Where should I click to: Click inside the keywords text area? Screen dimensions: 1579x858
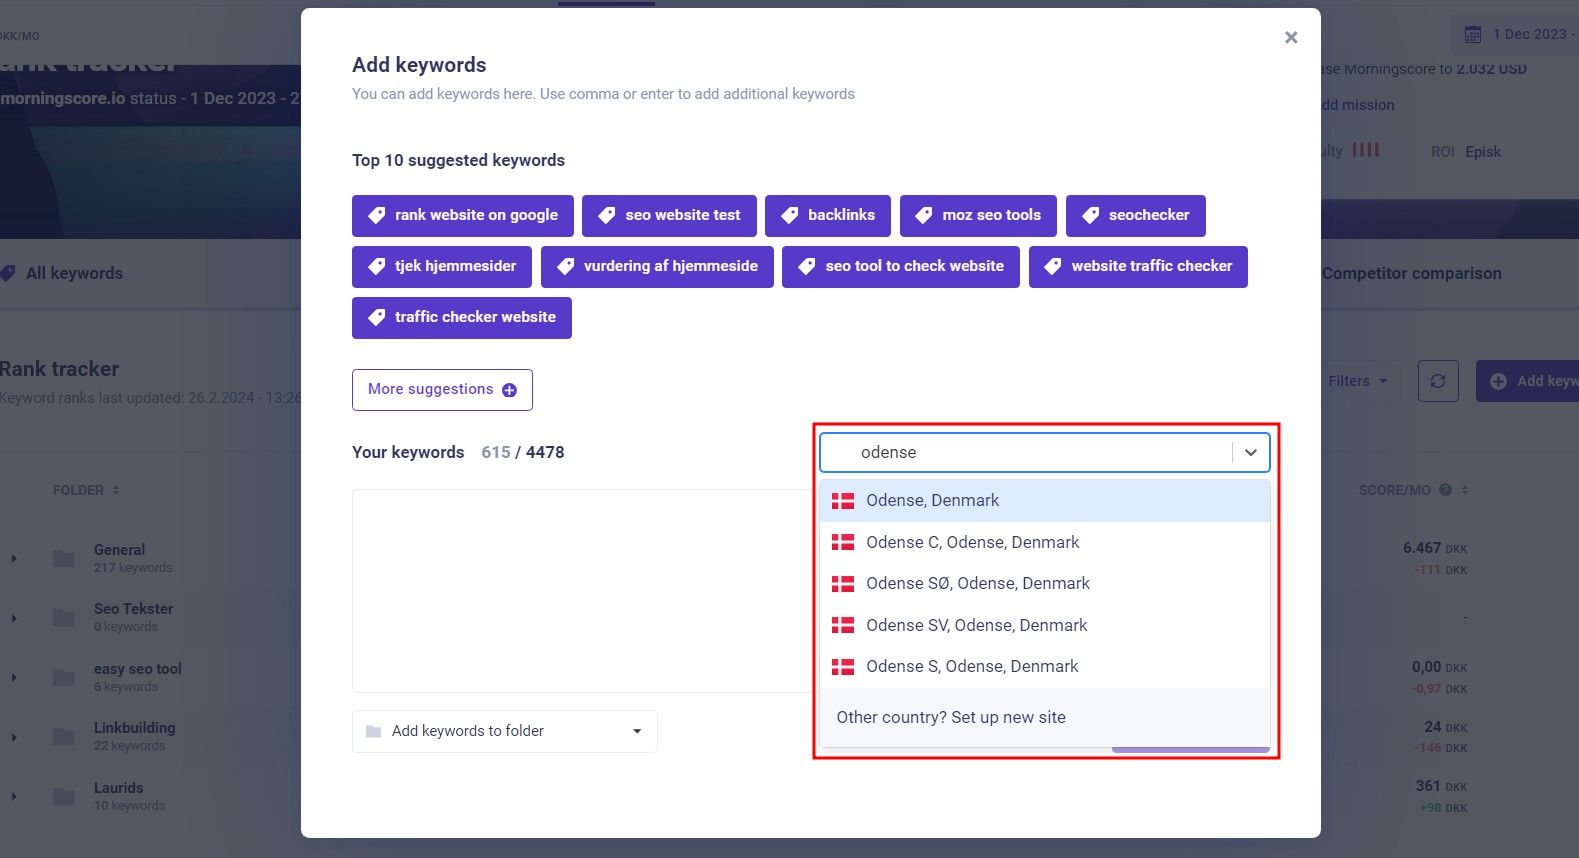click(x=582, y=590)
